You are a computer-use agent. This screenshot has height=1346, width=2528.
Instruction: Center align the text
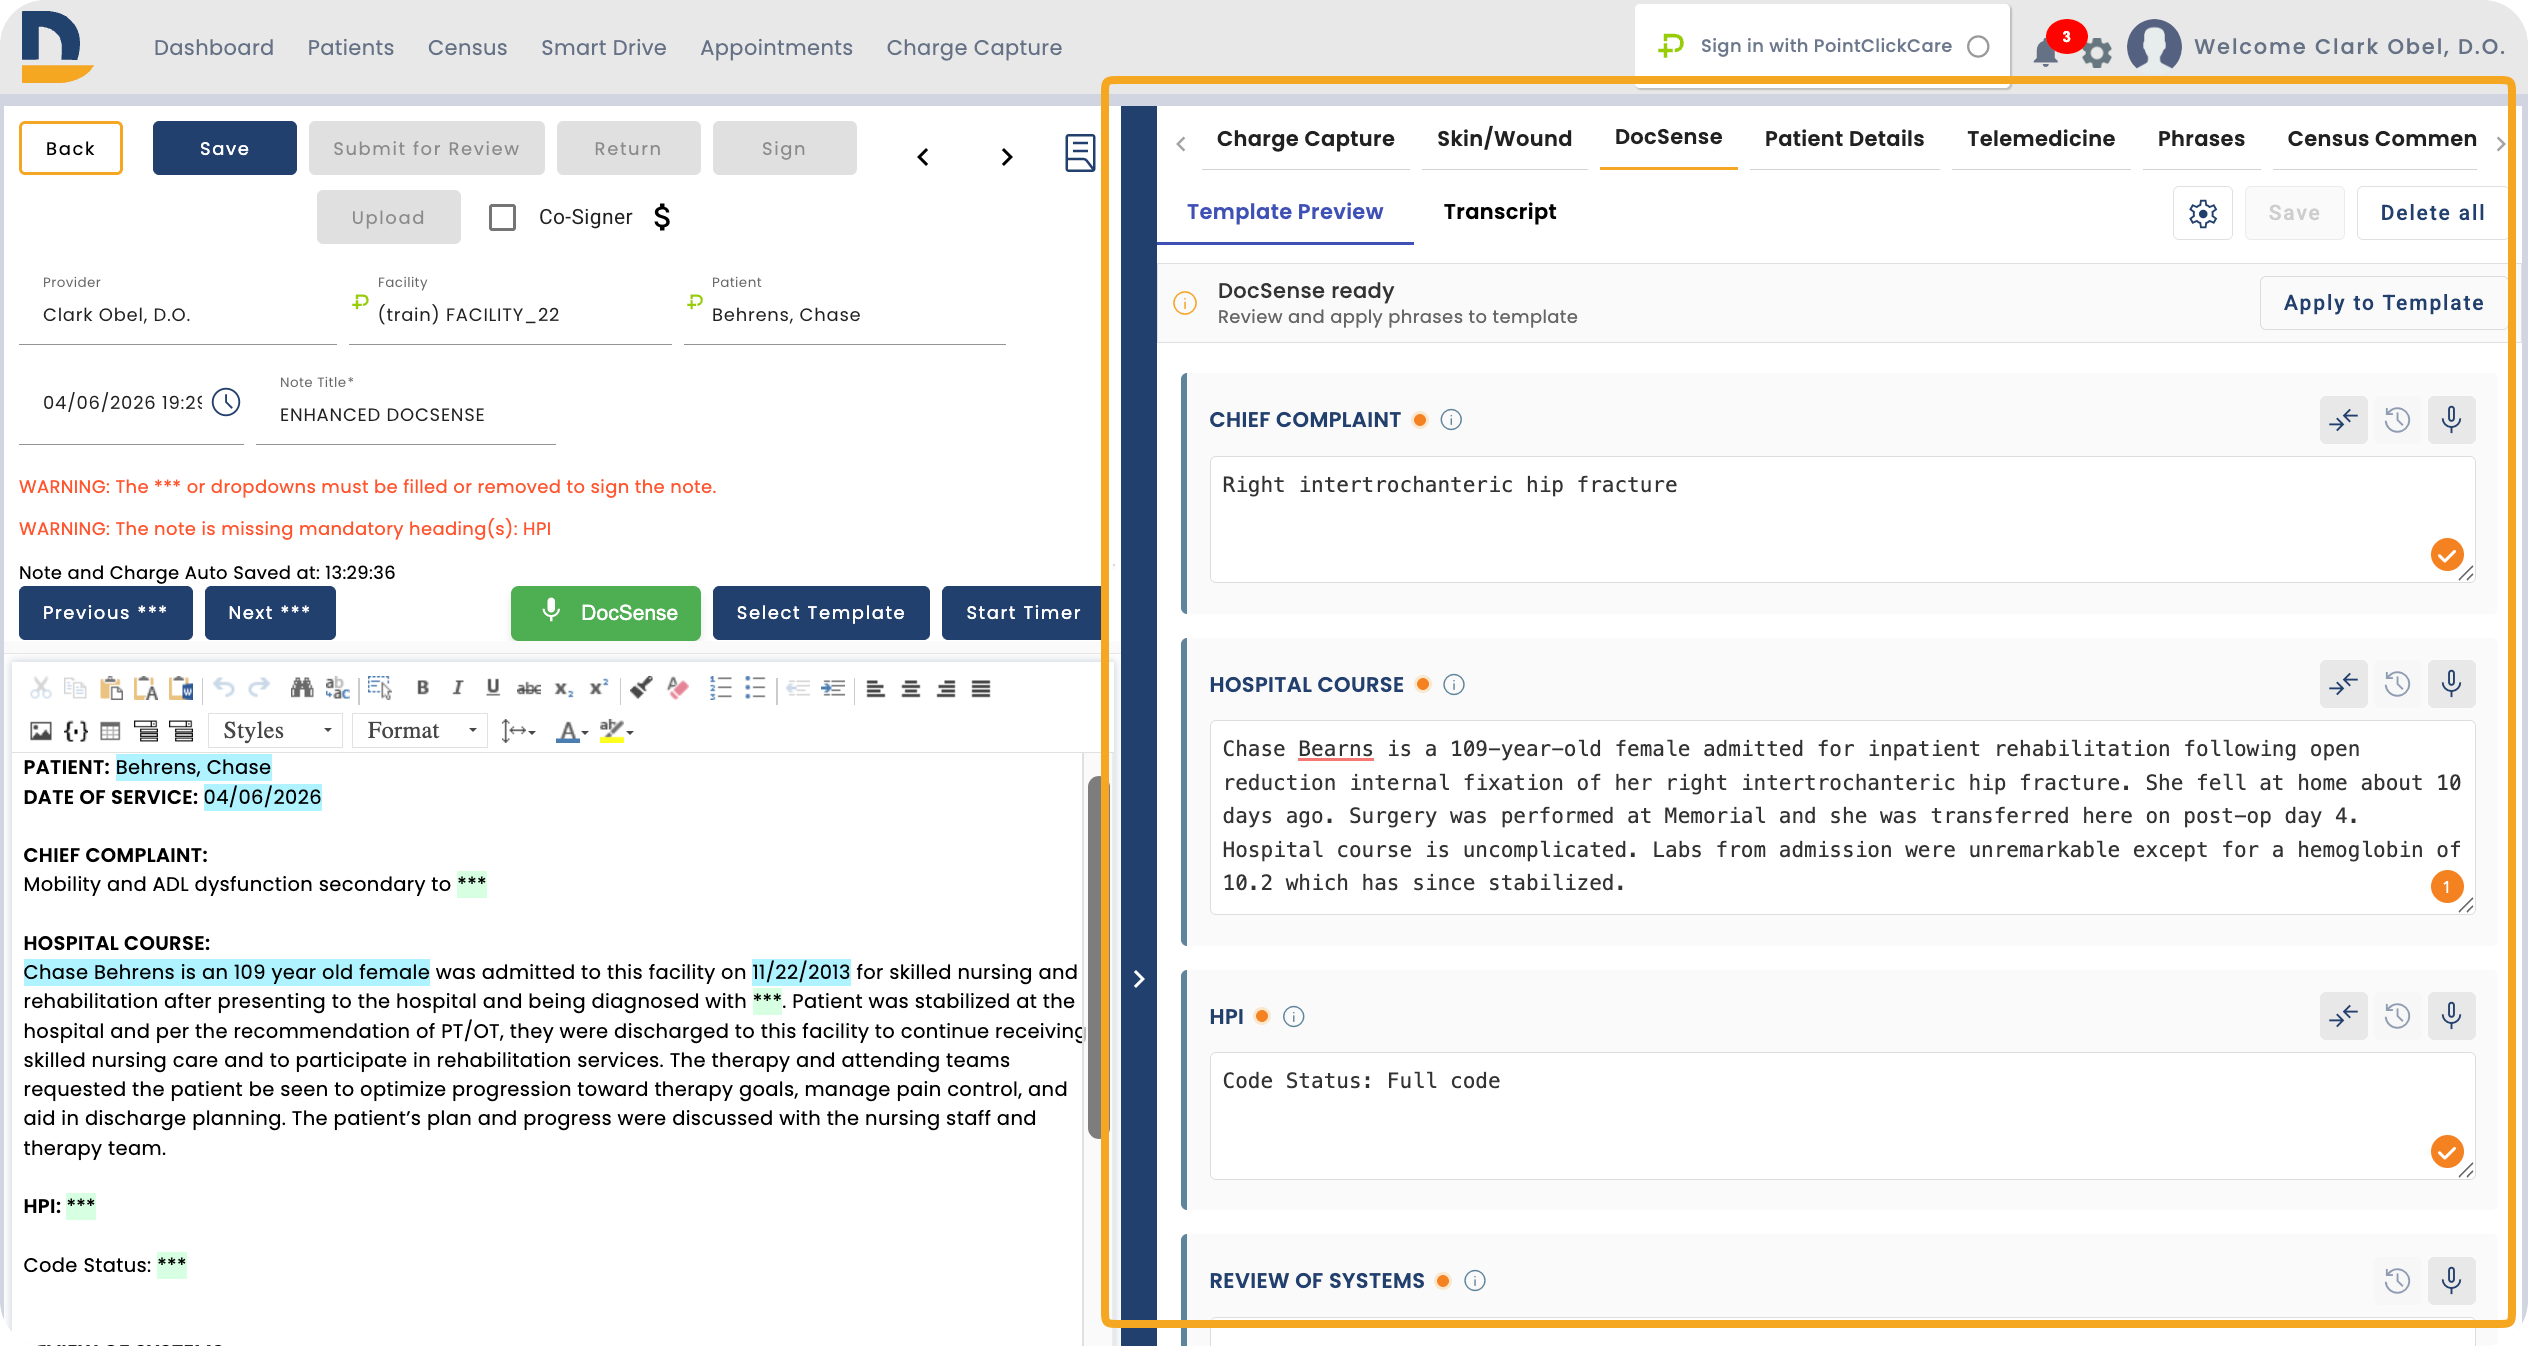click(911, 688)
